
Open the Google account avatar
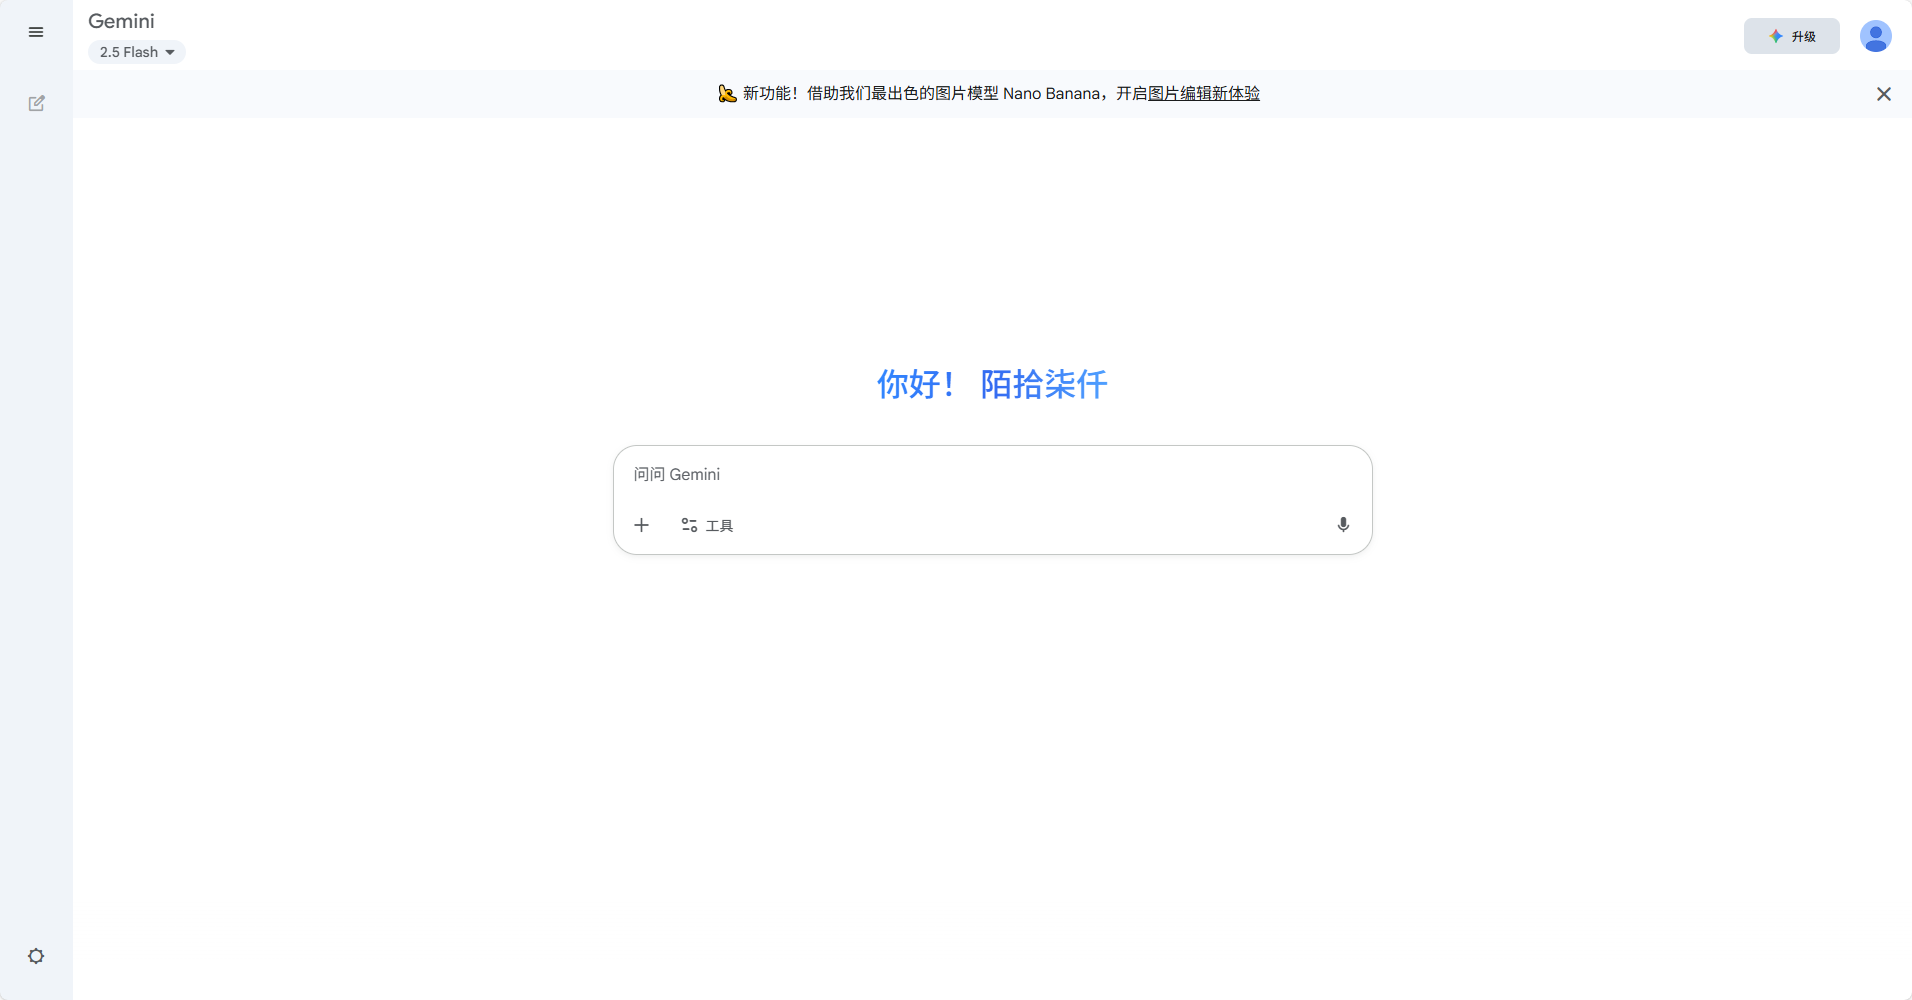point(1875,37)
